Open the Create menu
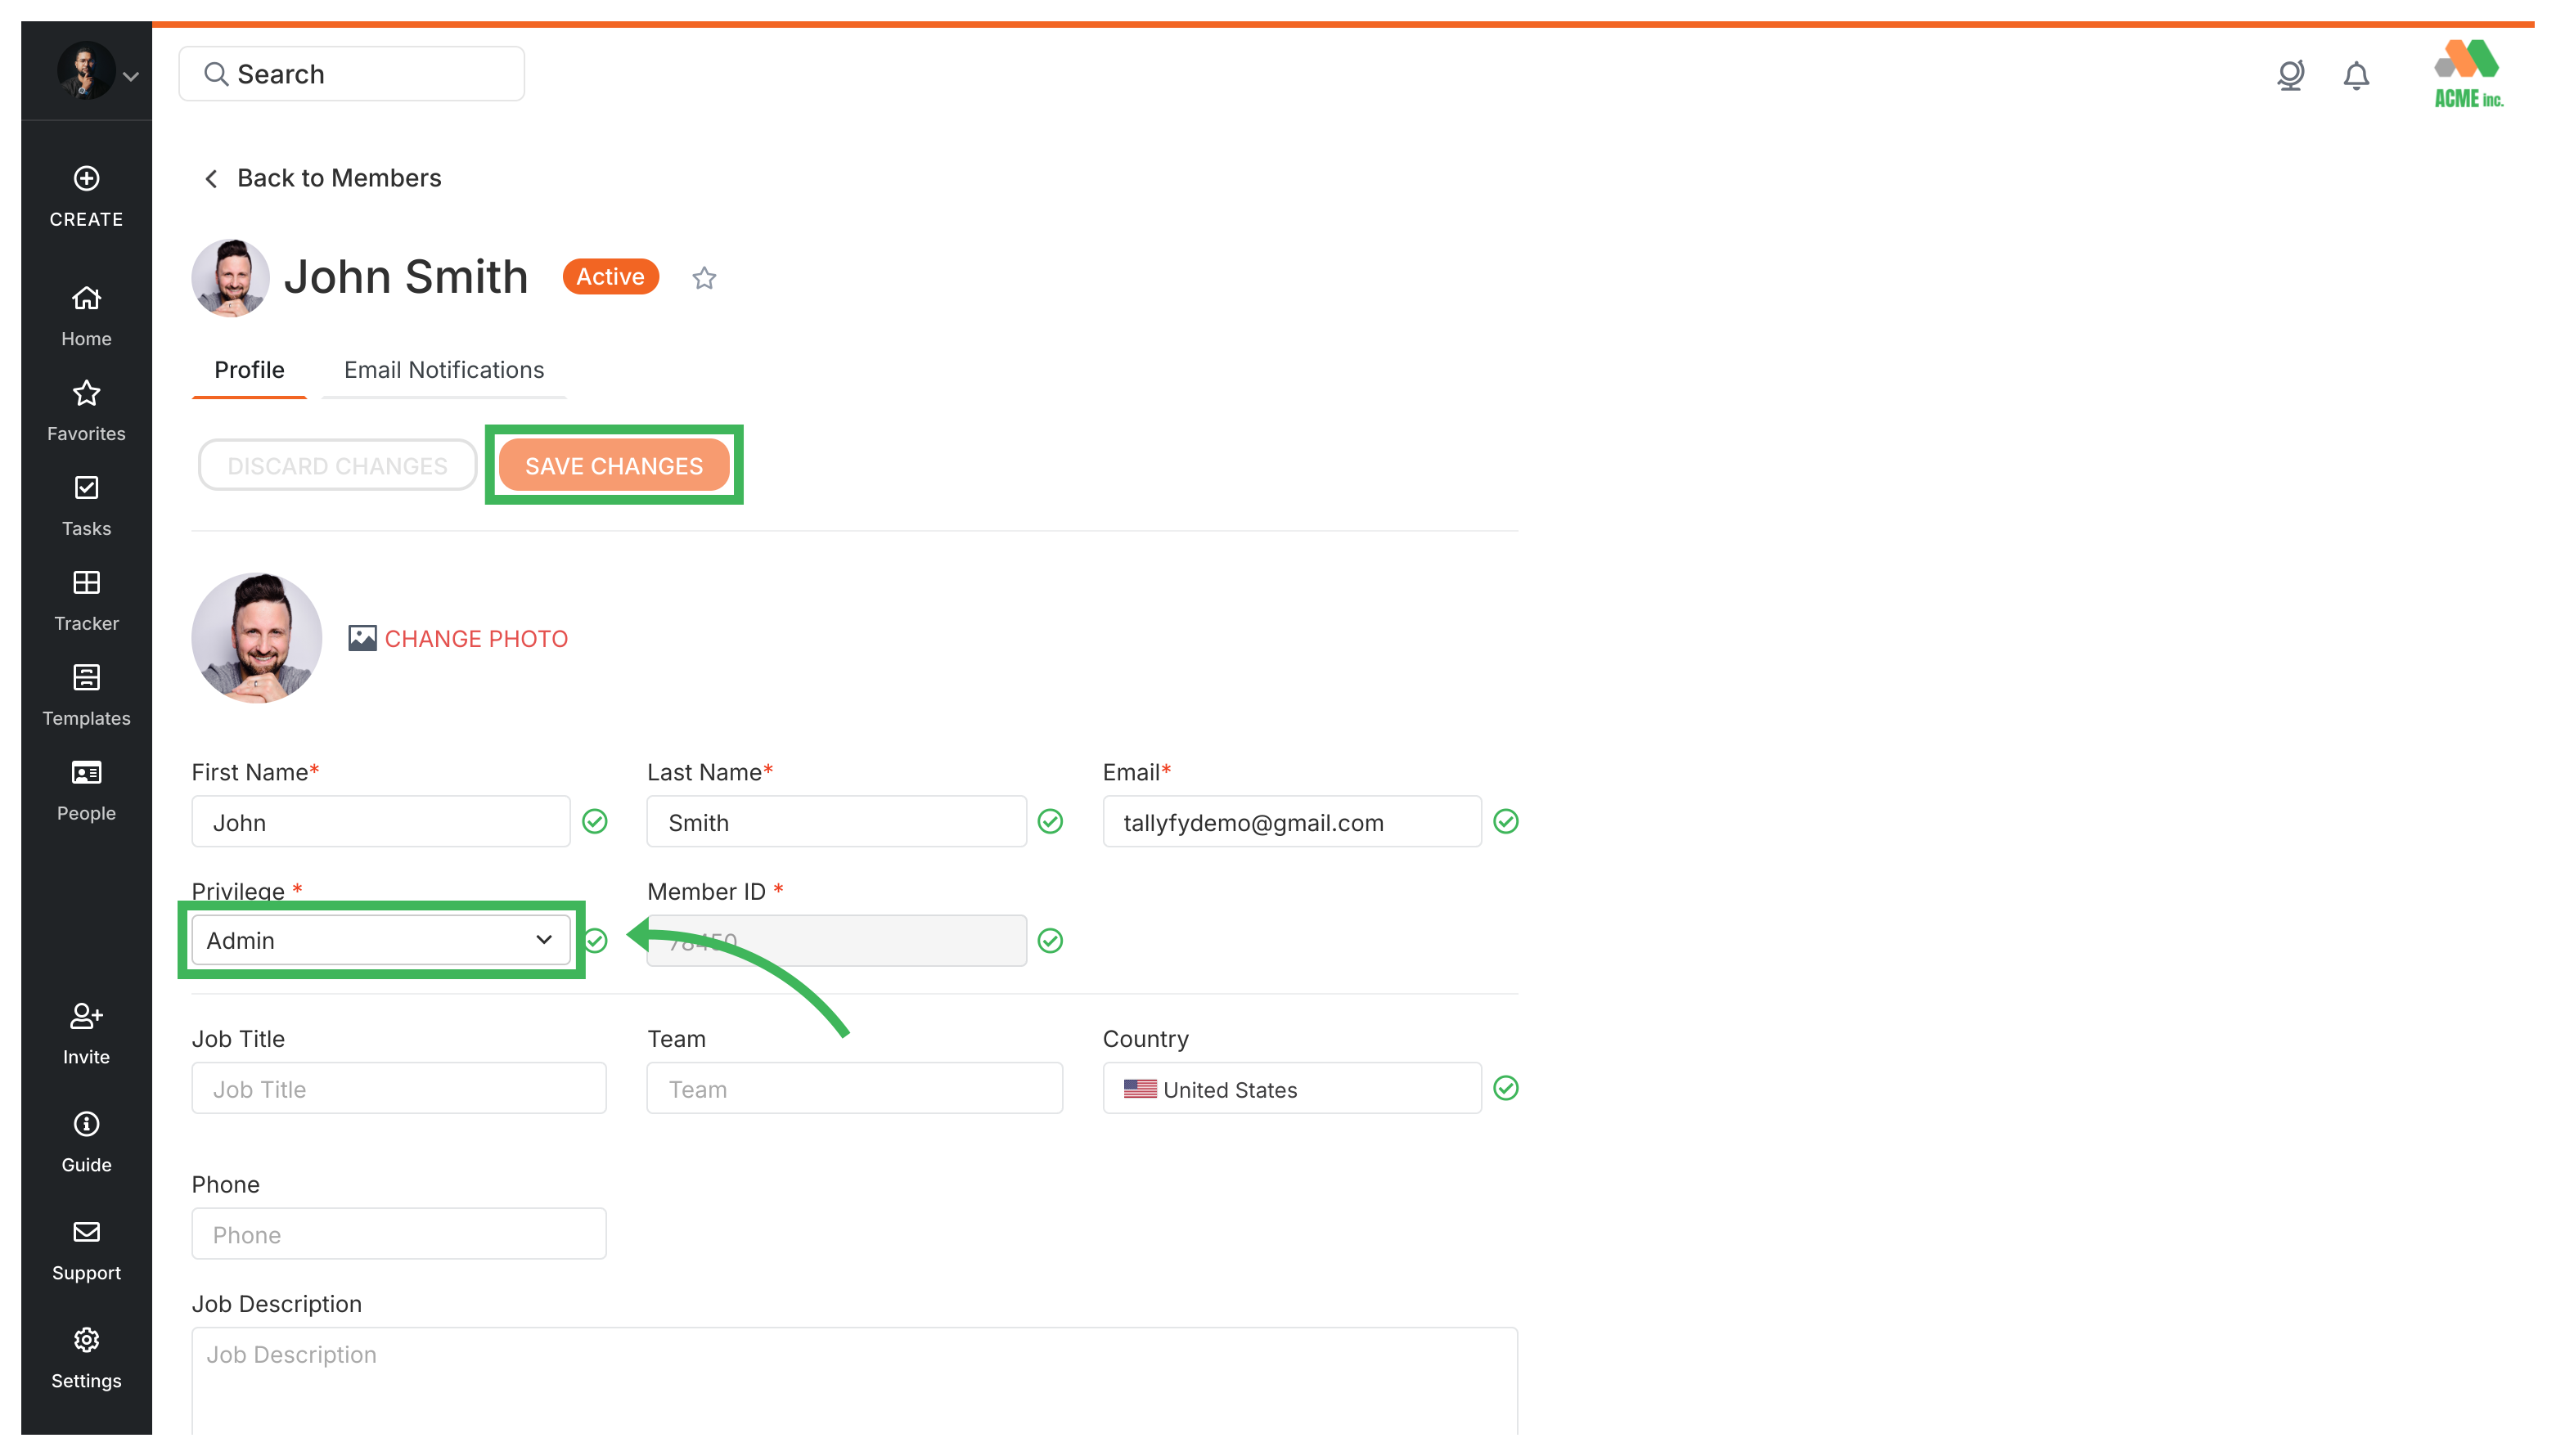The image size is (2556, 1456). (86, 197)
